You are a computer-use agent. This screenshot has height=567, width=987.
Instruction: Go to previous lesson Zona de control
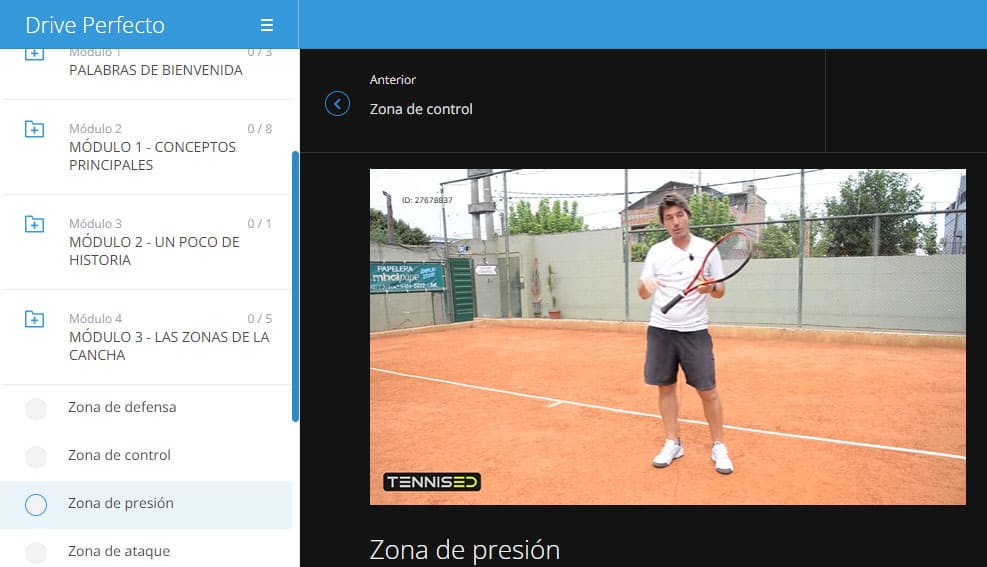(x=421, y=109)
